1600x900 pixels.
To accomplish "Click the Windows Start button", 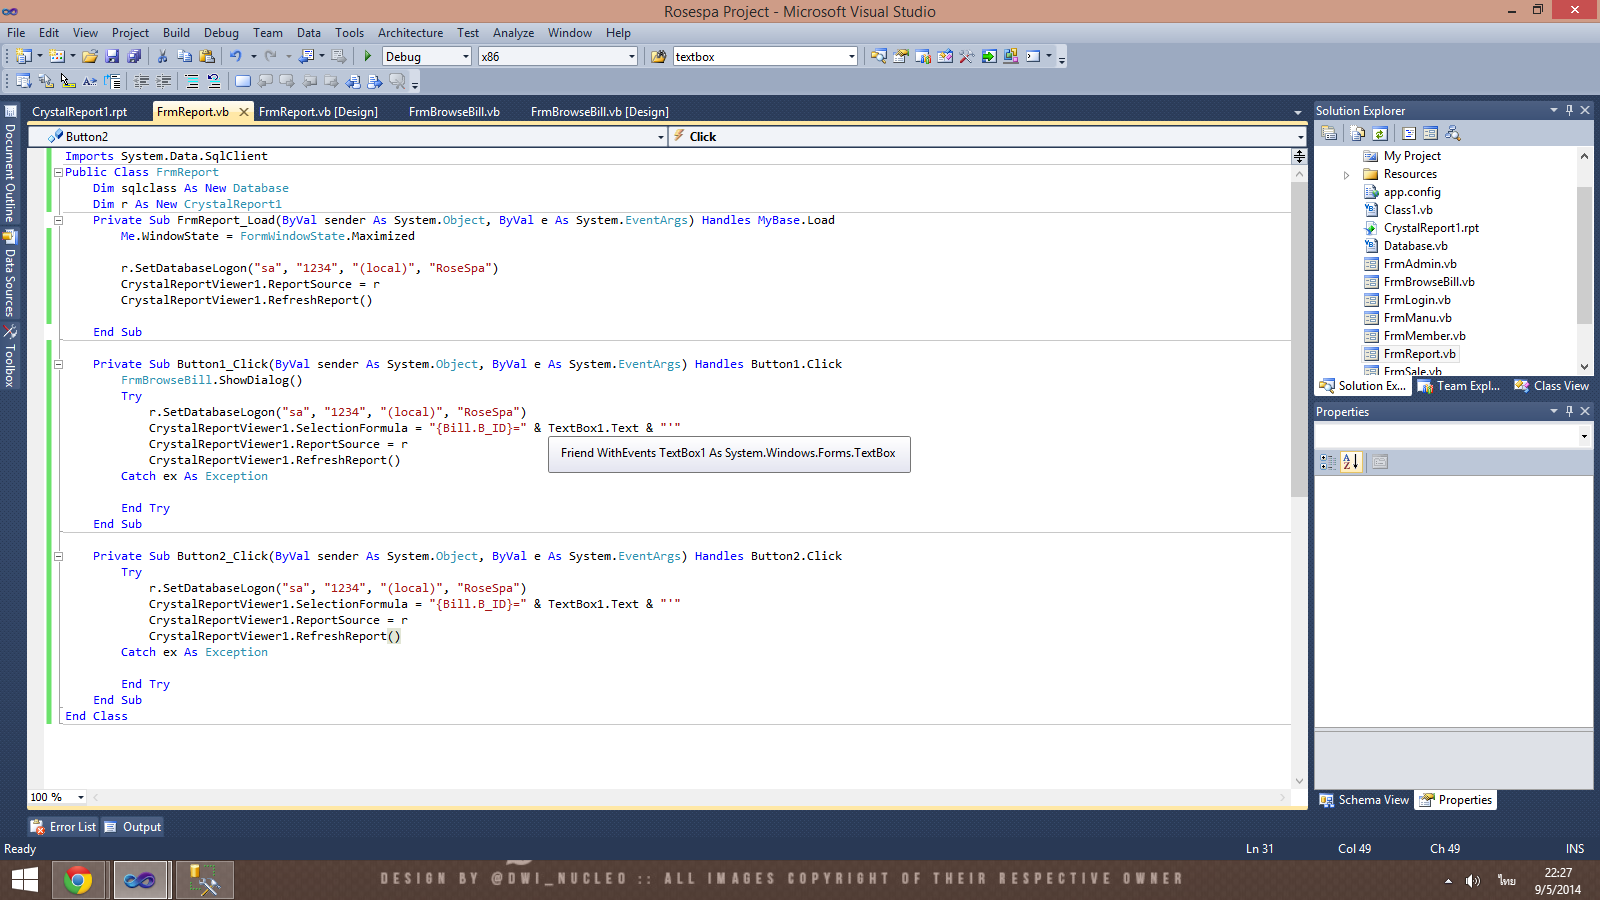I will pyautogui.click(x=24, y=880).
